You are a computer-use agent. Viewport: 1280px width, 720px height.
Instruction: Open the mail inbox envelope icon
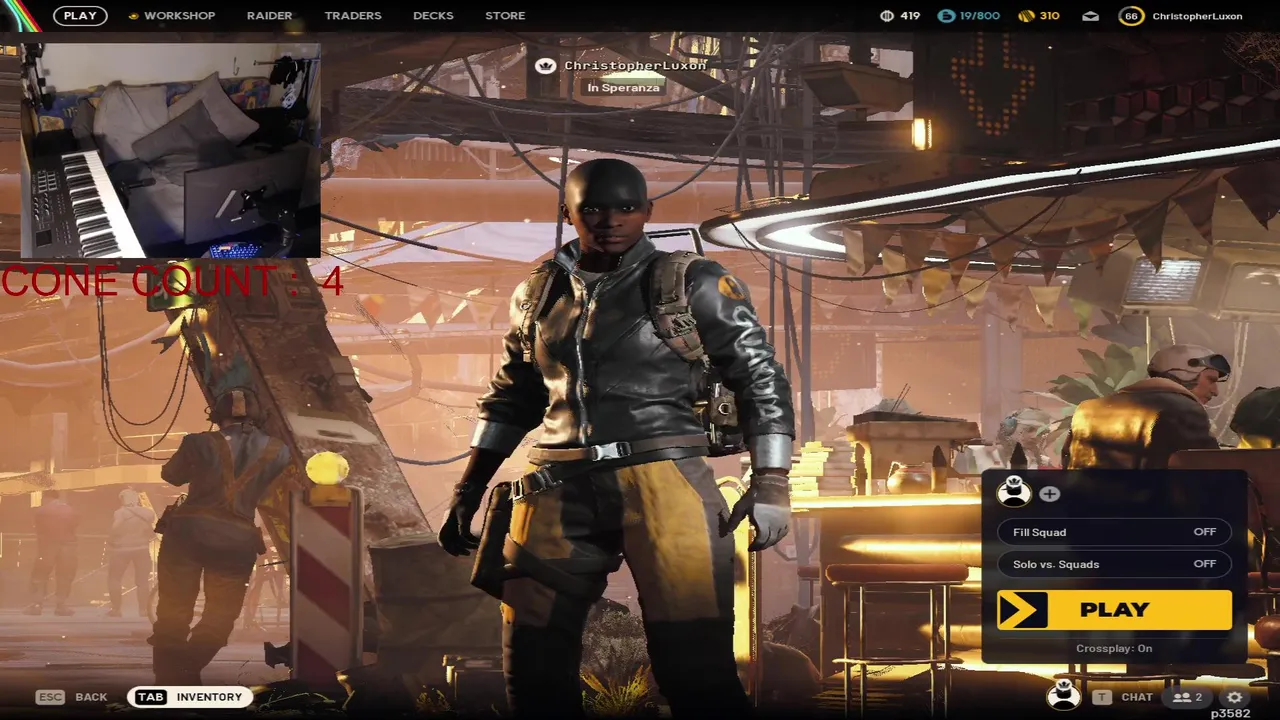coord(1091,16)
